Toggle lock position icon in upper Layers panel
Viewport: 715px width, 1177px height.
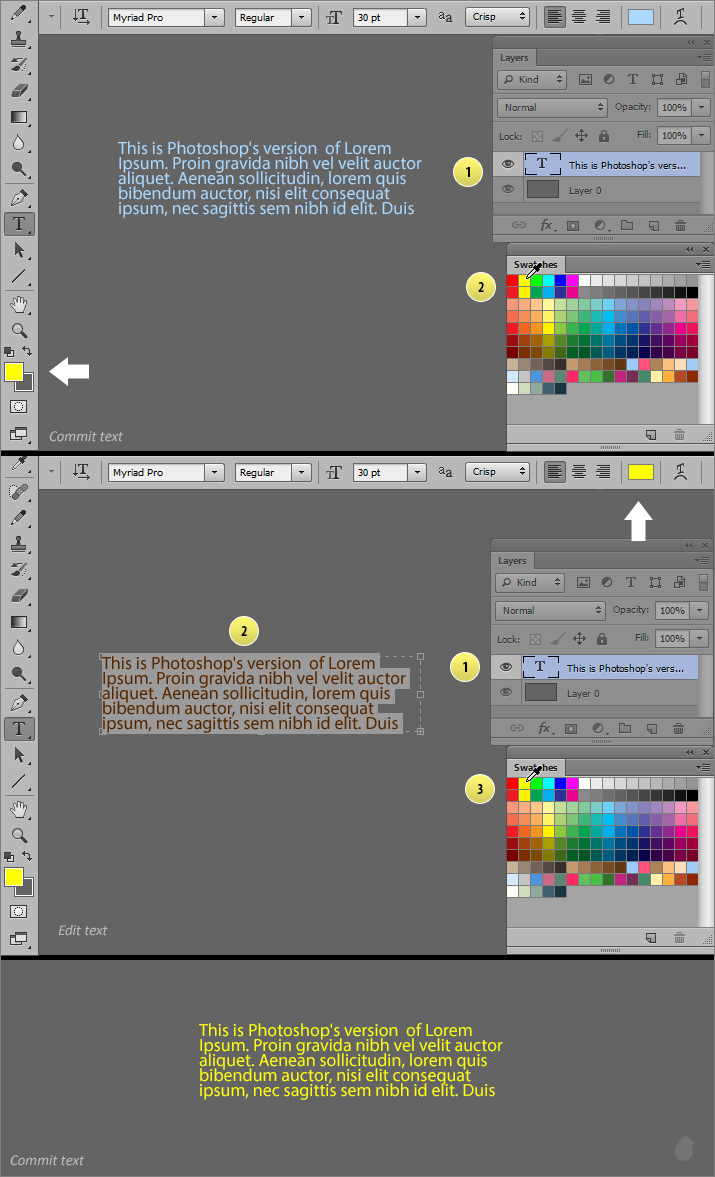(581, 136)
